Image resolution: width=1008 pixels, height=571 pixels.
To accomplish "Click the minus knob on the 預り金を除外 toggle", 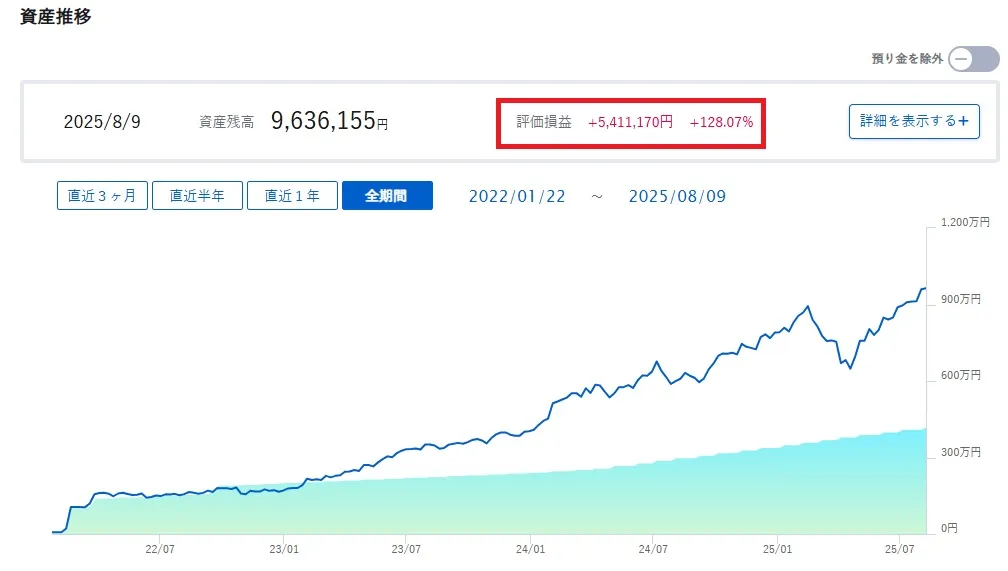I will click(x=961, y=59).
